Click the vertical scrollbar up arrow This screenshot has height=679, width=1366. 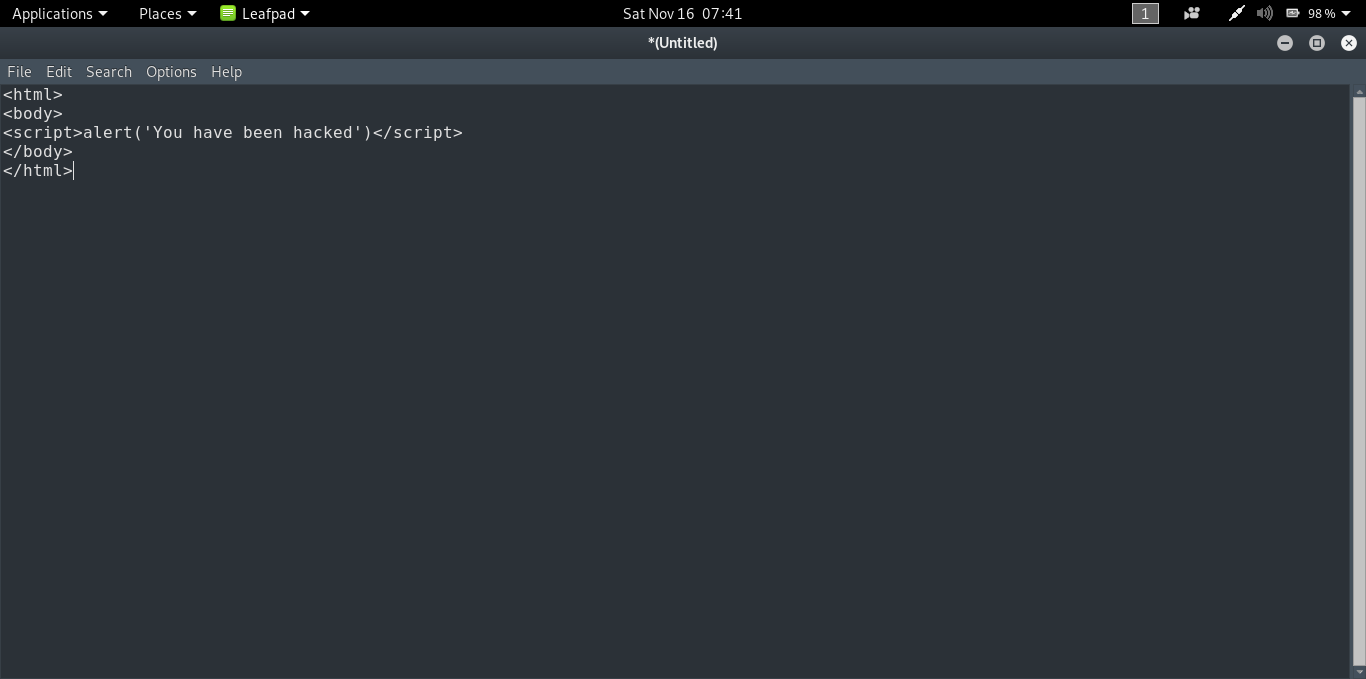click(1359, 91)
